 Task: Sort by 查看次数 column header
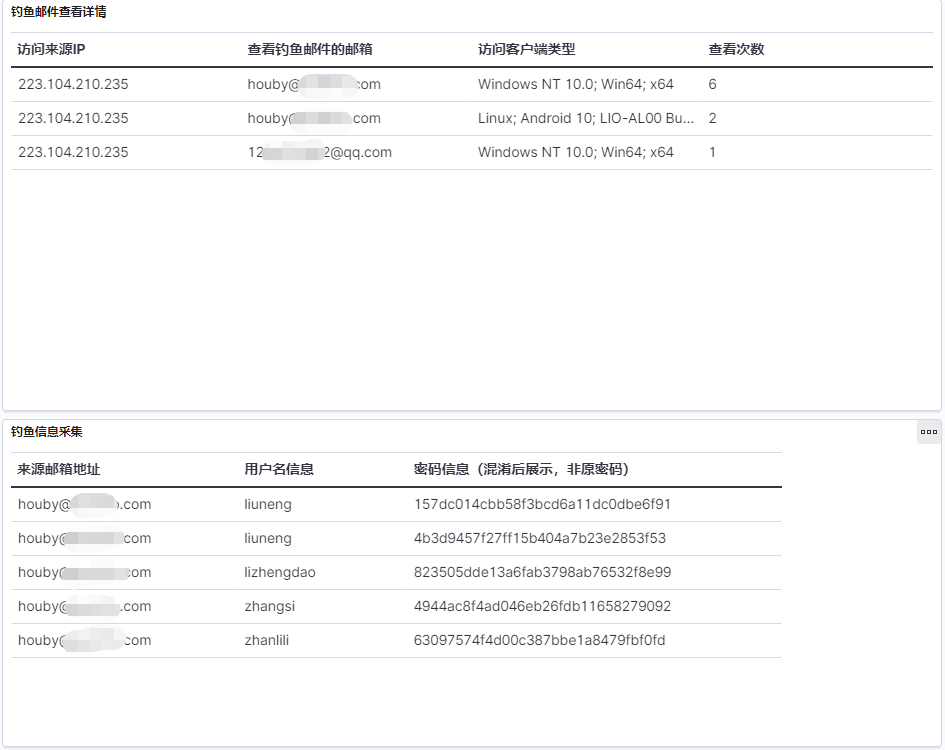736,49
